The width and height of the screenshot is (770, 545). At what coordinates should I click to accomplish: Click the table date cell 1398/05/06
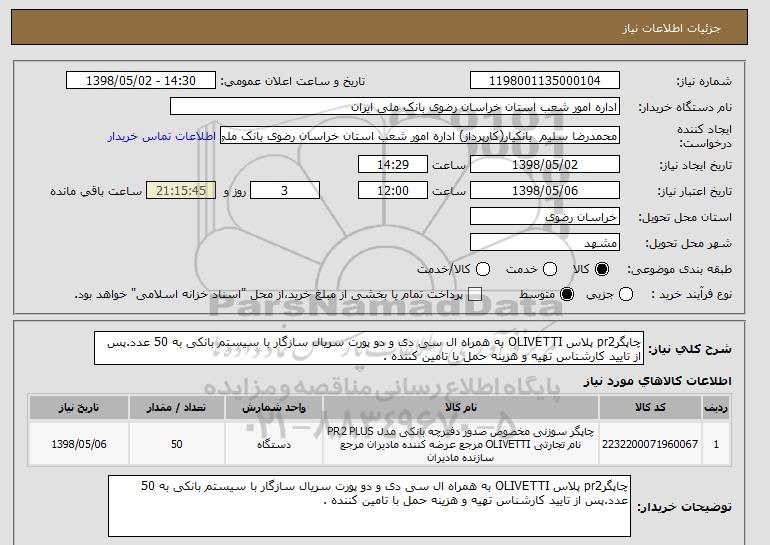[79, 444]
